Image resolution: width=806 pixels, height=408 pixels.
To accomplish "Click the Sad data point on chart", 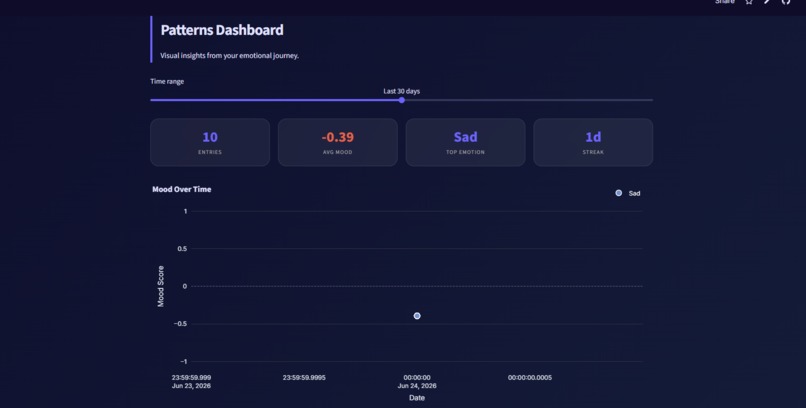I will point(417,316).
